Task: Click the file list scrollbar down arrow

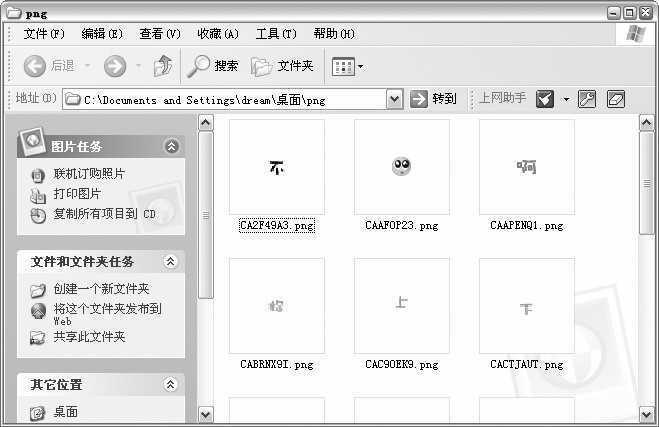Action: (646, 413)
